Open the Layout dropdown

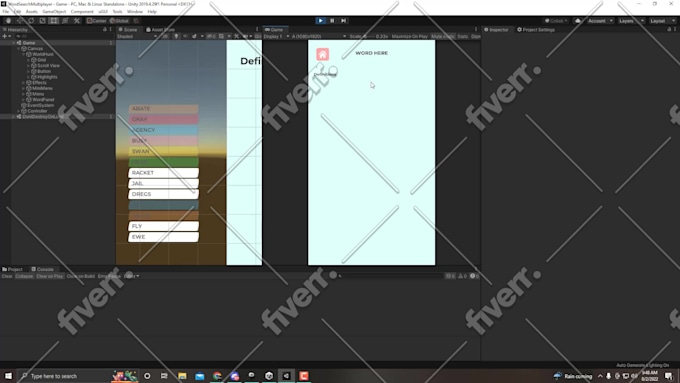(x=662, y=21)
